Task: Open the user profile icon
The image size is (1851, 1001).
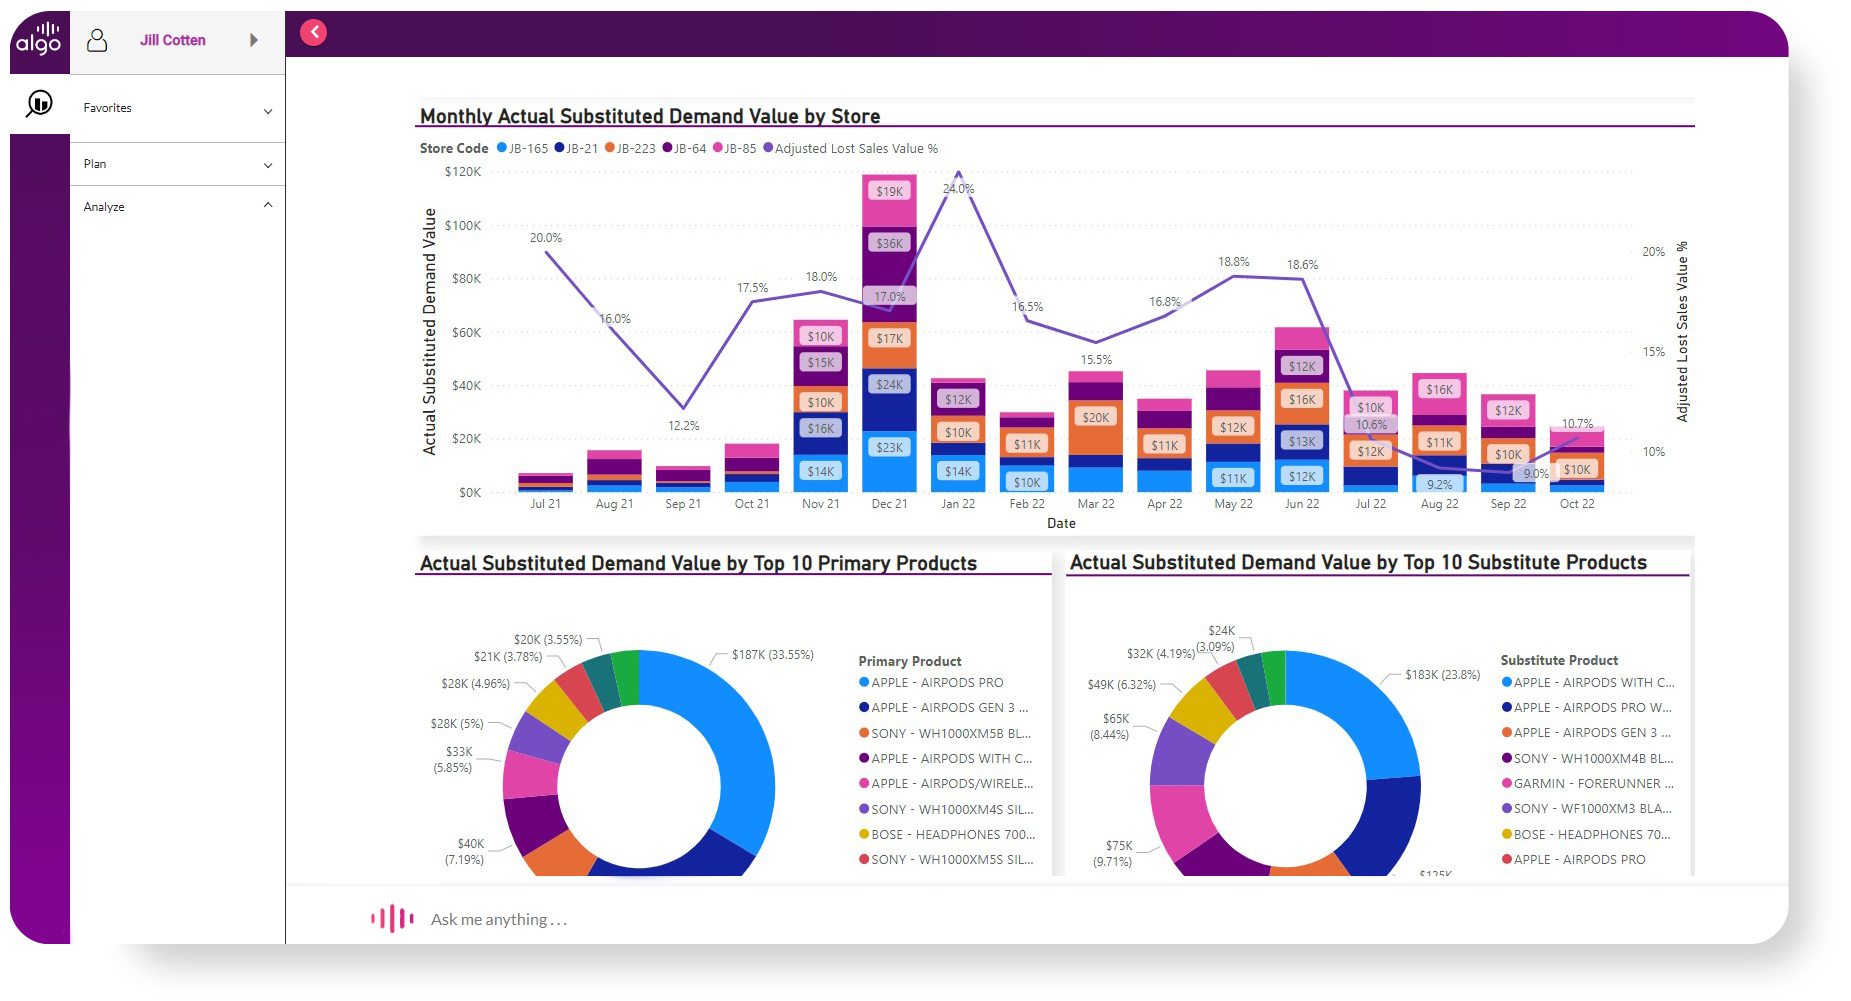Action: point(97,40)
